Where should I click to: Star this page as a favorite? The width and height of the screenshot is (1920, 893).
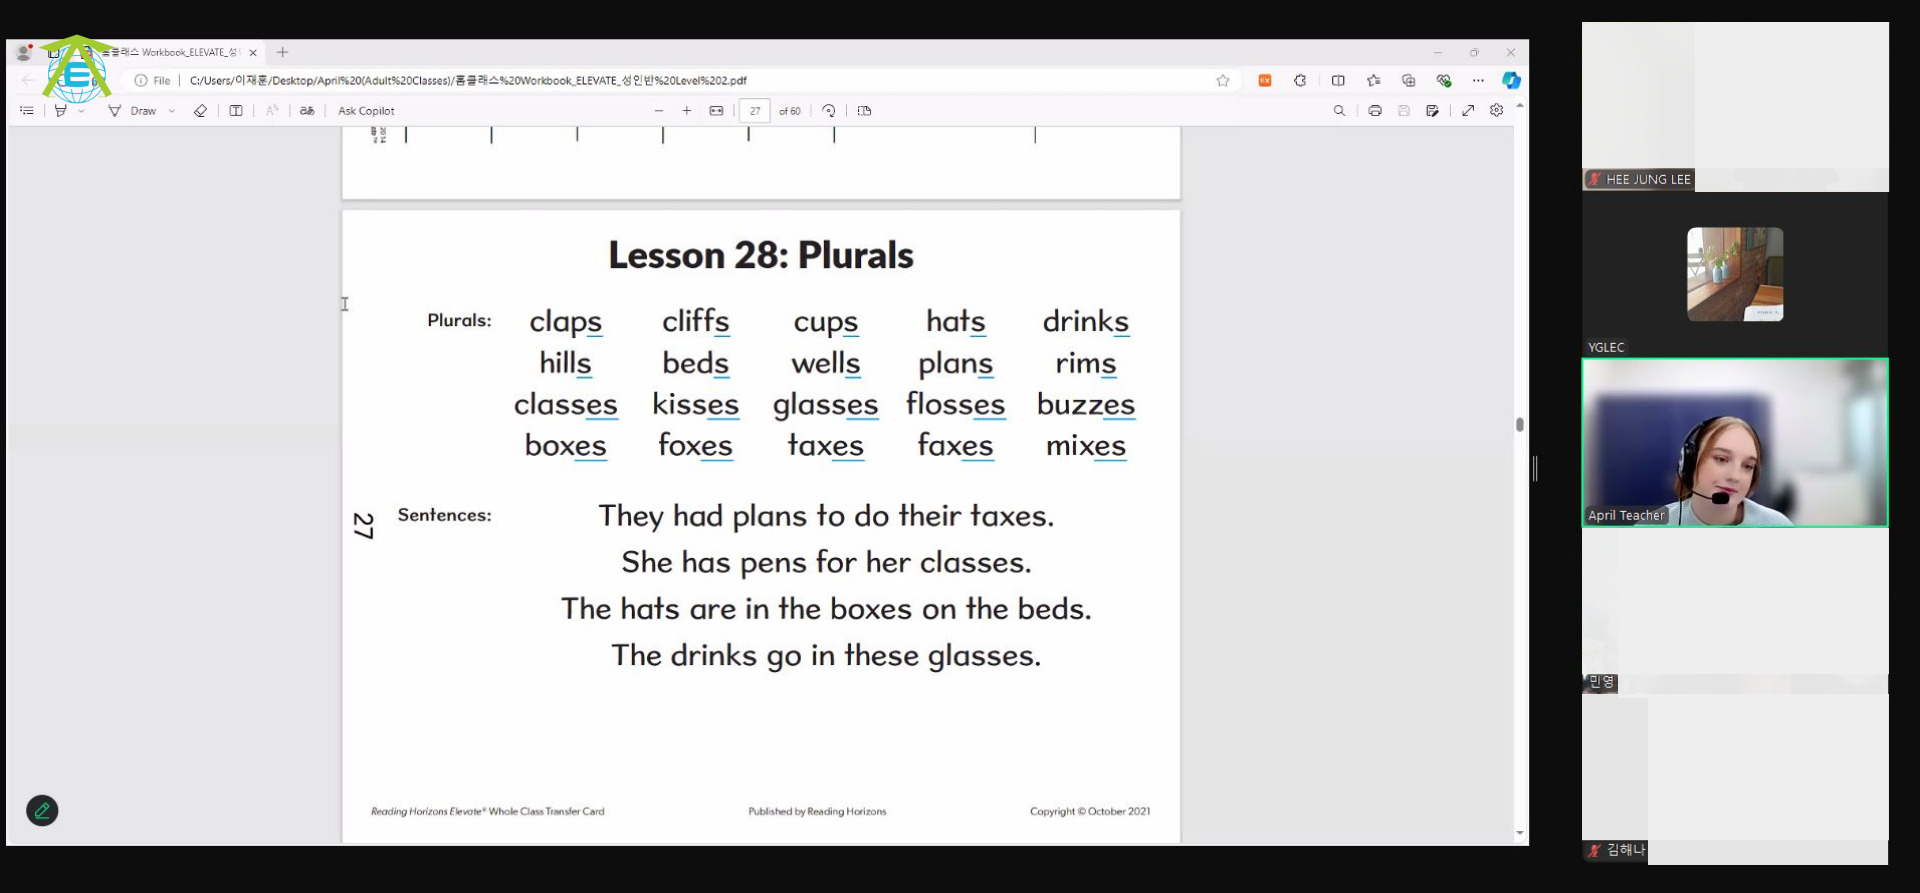point(1222,81)
